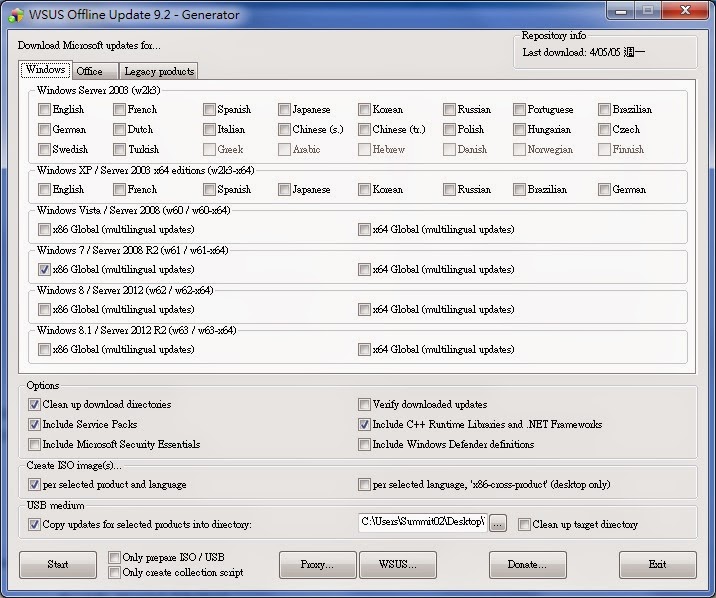Image resolution: width=716 pixels, height=598 pixels.
Task: Open Proxy... settings
Action: pyautogui.click(x=317, y=565)
